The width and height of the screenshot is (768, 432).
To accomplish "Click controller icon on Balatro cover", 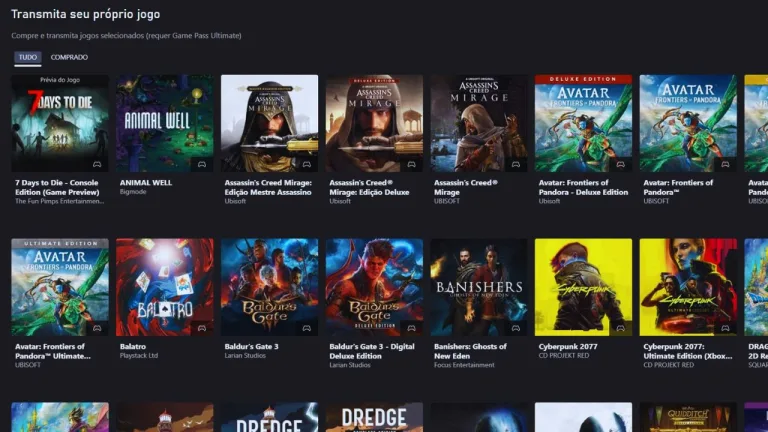I will [202, 328].
